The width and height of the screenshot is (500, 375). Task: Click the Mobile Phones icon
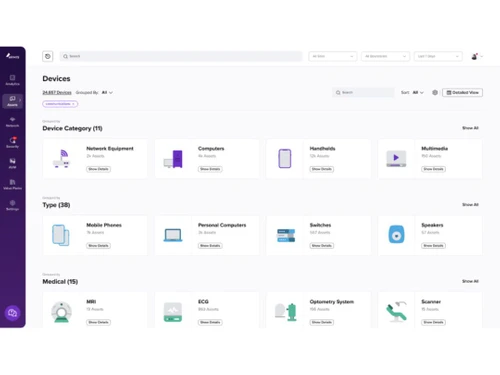pyautogui.click(x=61, y=235)
